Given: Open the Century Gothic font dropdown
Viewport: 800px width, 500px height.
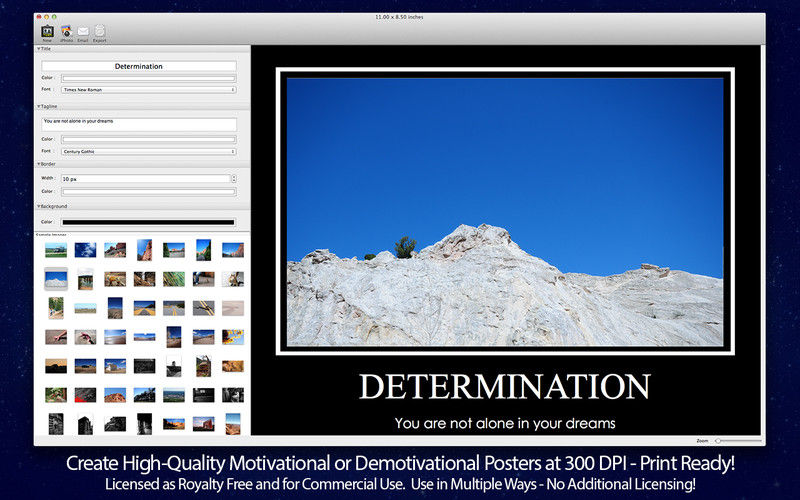Looking at the screenshot, I should tap(148, 152).
